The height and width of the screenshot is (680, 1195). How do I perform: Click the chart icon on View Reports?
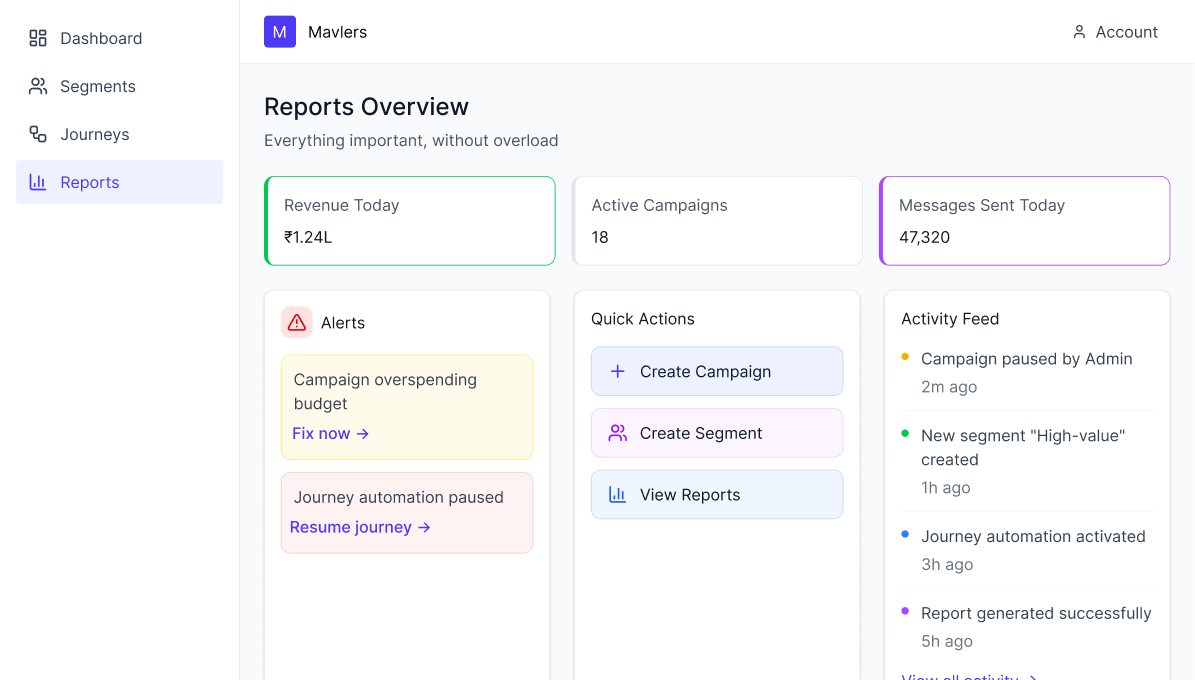617,495
